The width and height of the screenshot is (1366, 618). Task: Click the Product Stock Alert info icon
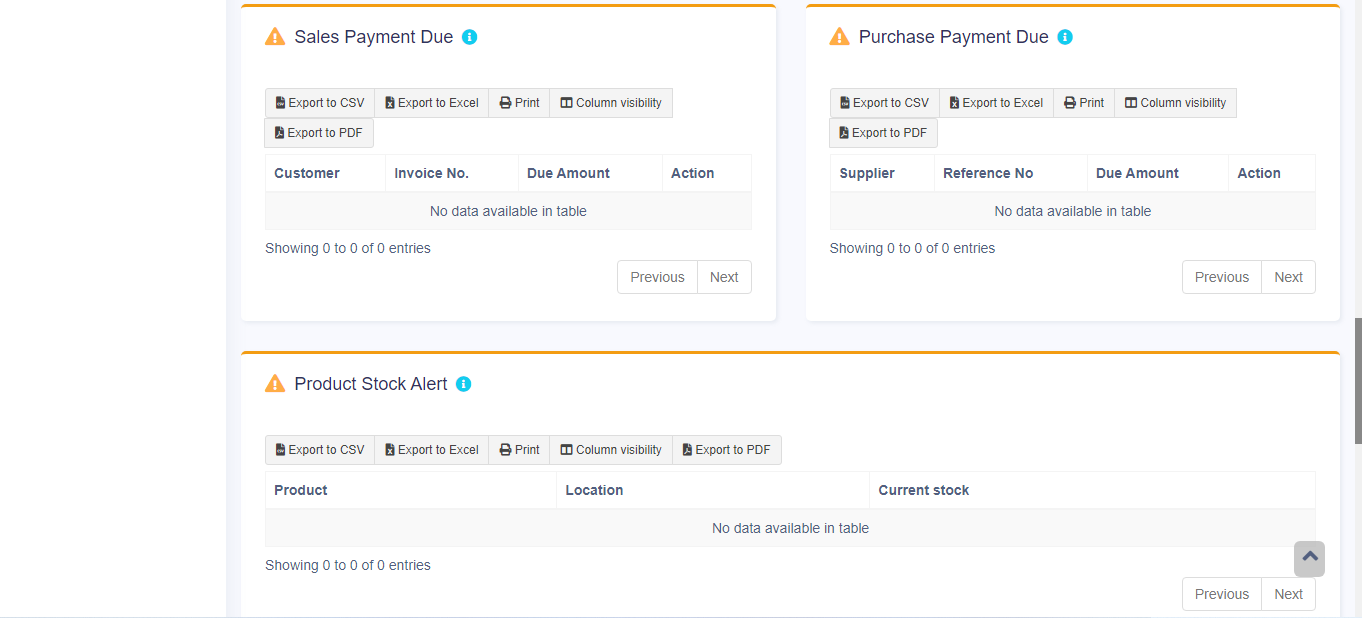click(x=464, y=384)
